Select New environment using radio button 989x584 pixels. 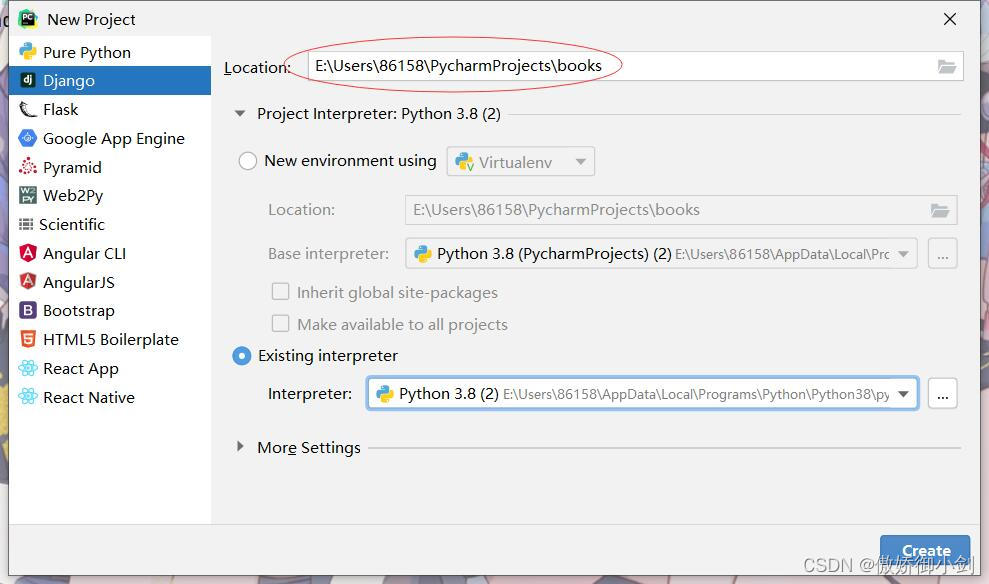[x=247, y=161]
